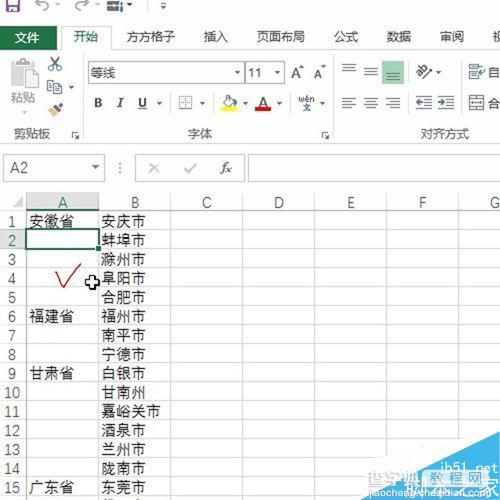
Task: Click the wén phonetic guide icon
Action: coord(306,103)
